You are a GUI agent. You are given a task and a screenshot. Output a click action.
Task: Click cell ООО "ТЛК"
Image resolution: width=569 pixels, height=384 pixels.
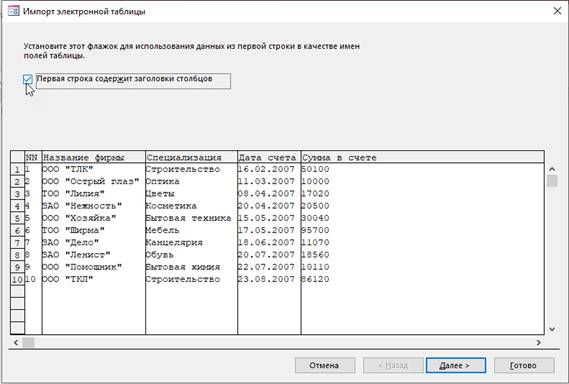(x=94, y=169)
